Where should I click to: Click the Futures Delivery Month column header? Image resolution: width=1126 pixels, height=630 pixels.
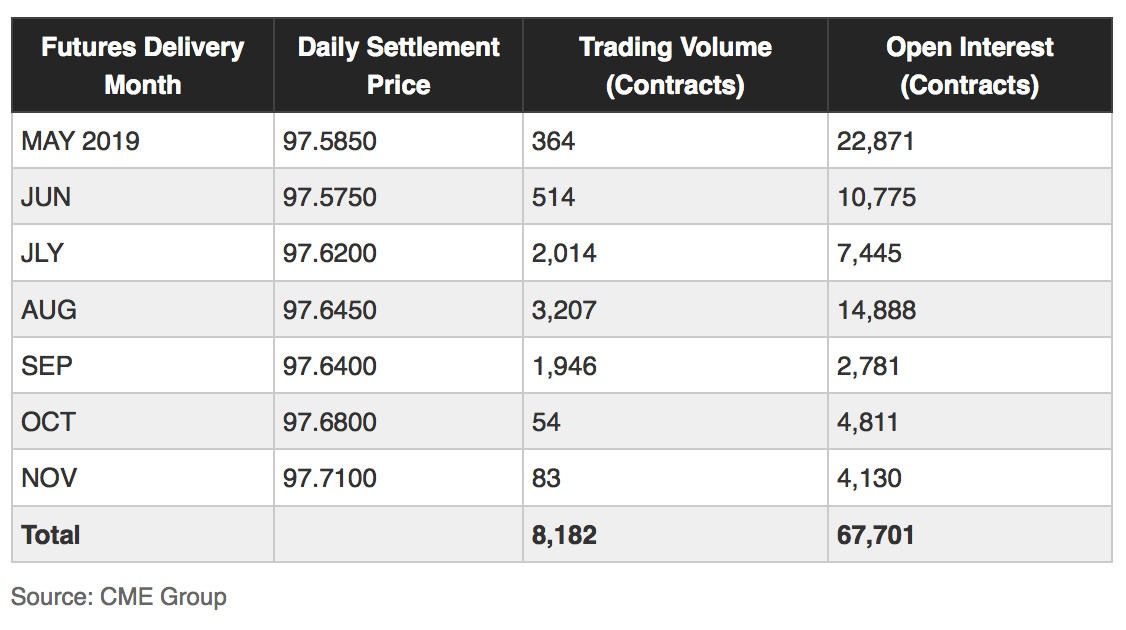[143, 65]
